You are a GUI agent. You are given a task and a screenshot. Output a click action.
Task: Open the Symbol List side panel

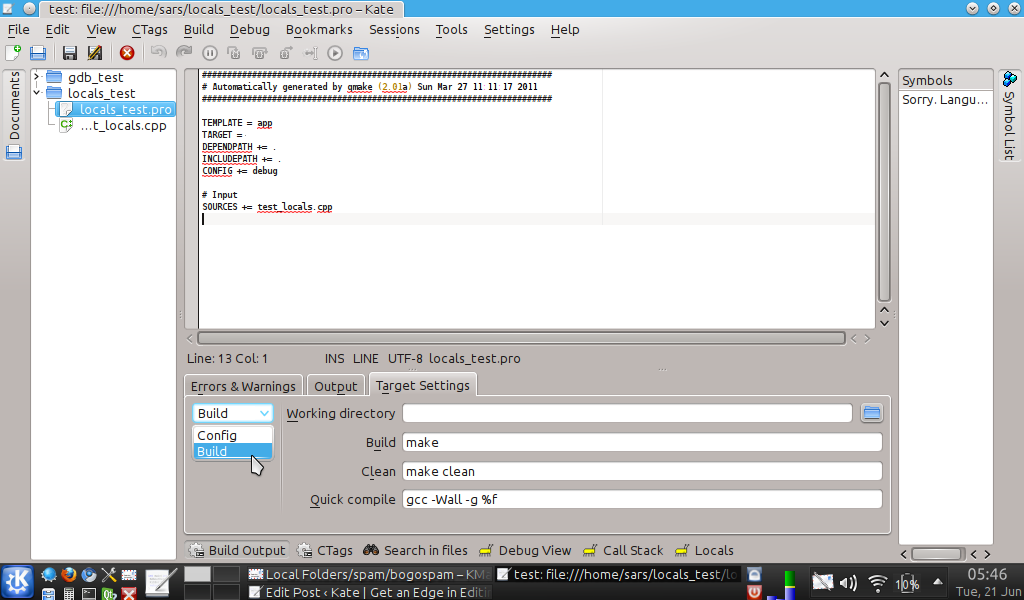click(x=1008, y=115)
